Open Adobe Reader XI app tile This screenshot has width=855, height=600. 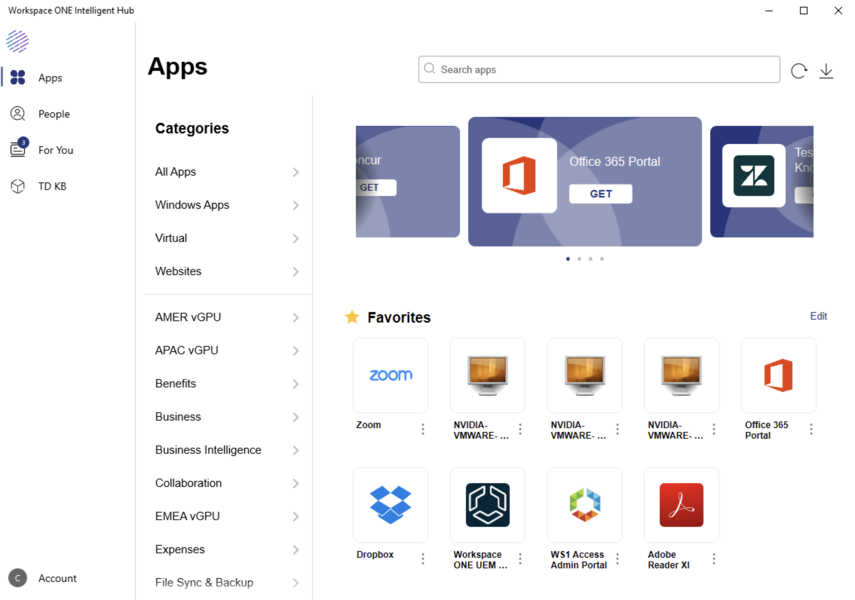(681, 504)
